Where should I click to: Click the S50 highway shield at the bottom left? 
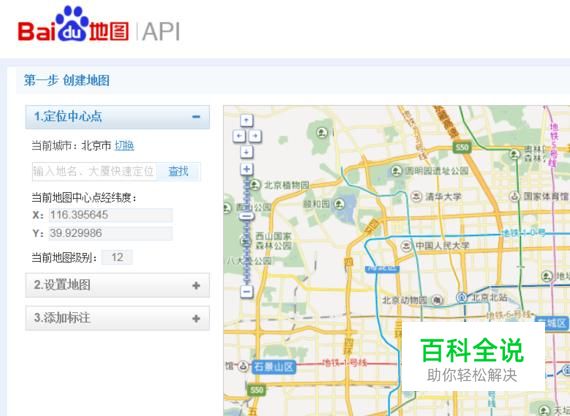coord(256,390)
